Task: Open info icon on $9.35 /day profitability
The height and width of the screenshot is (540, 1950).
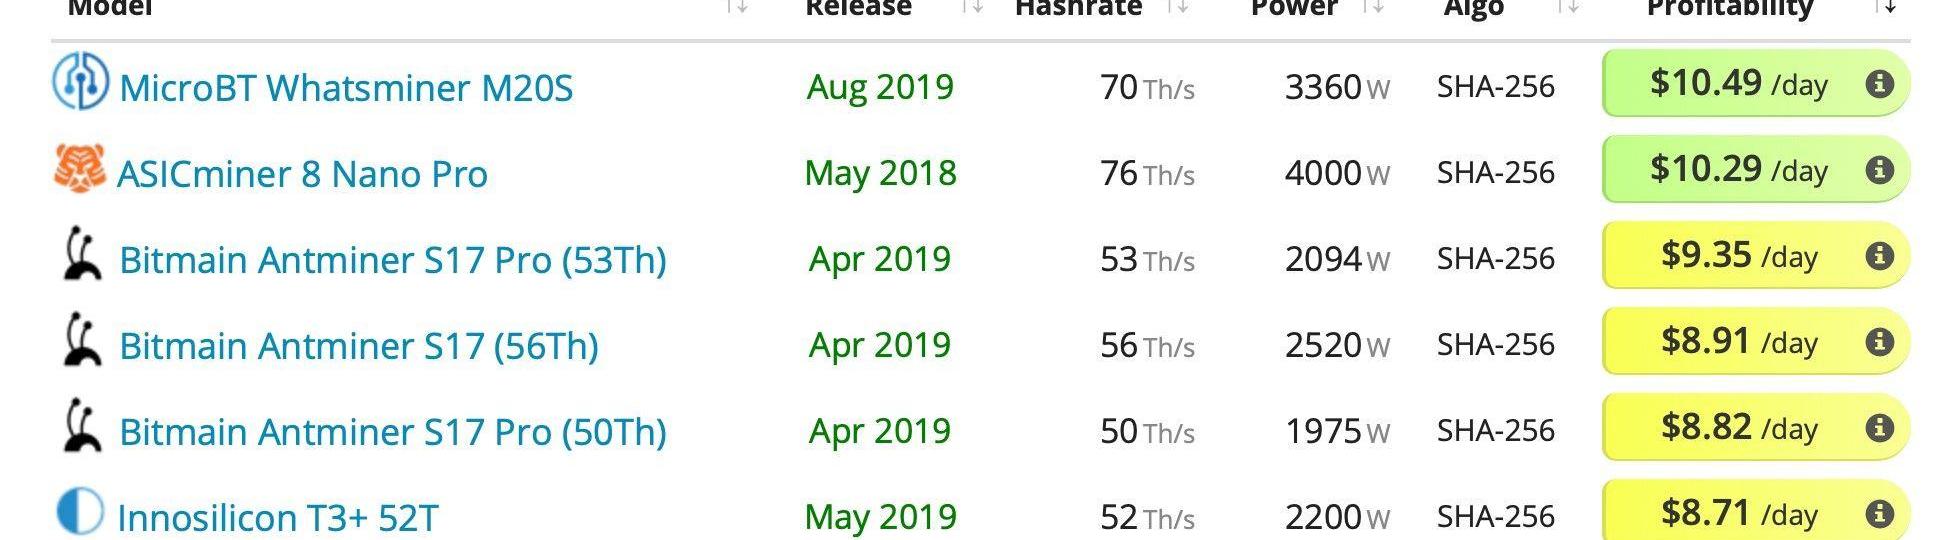Action: [1879, 256]
